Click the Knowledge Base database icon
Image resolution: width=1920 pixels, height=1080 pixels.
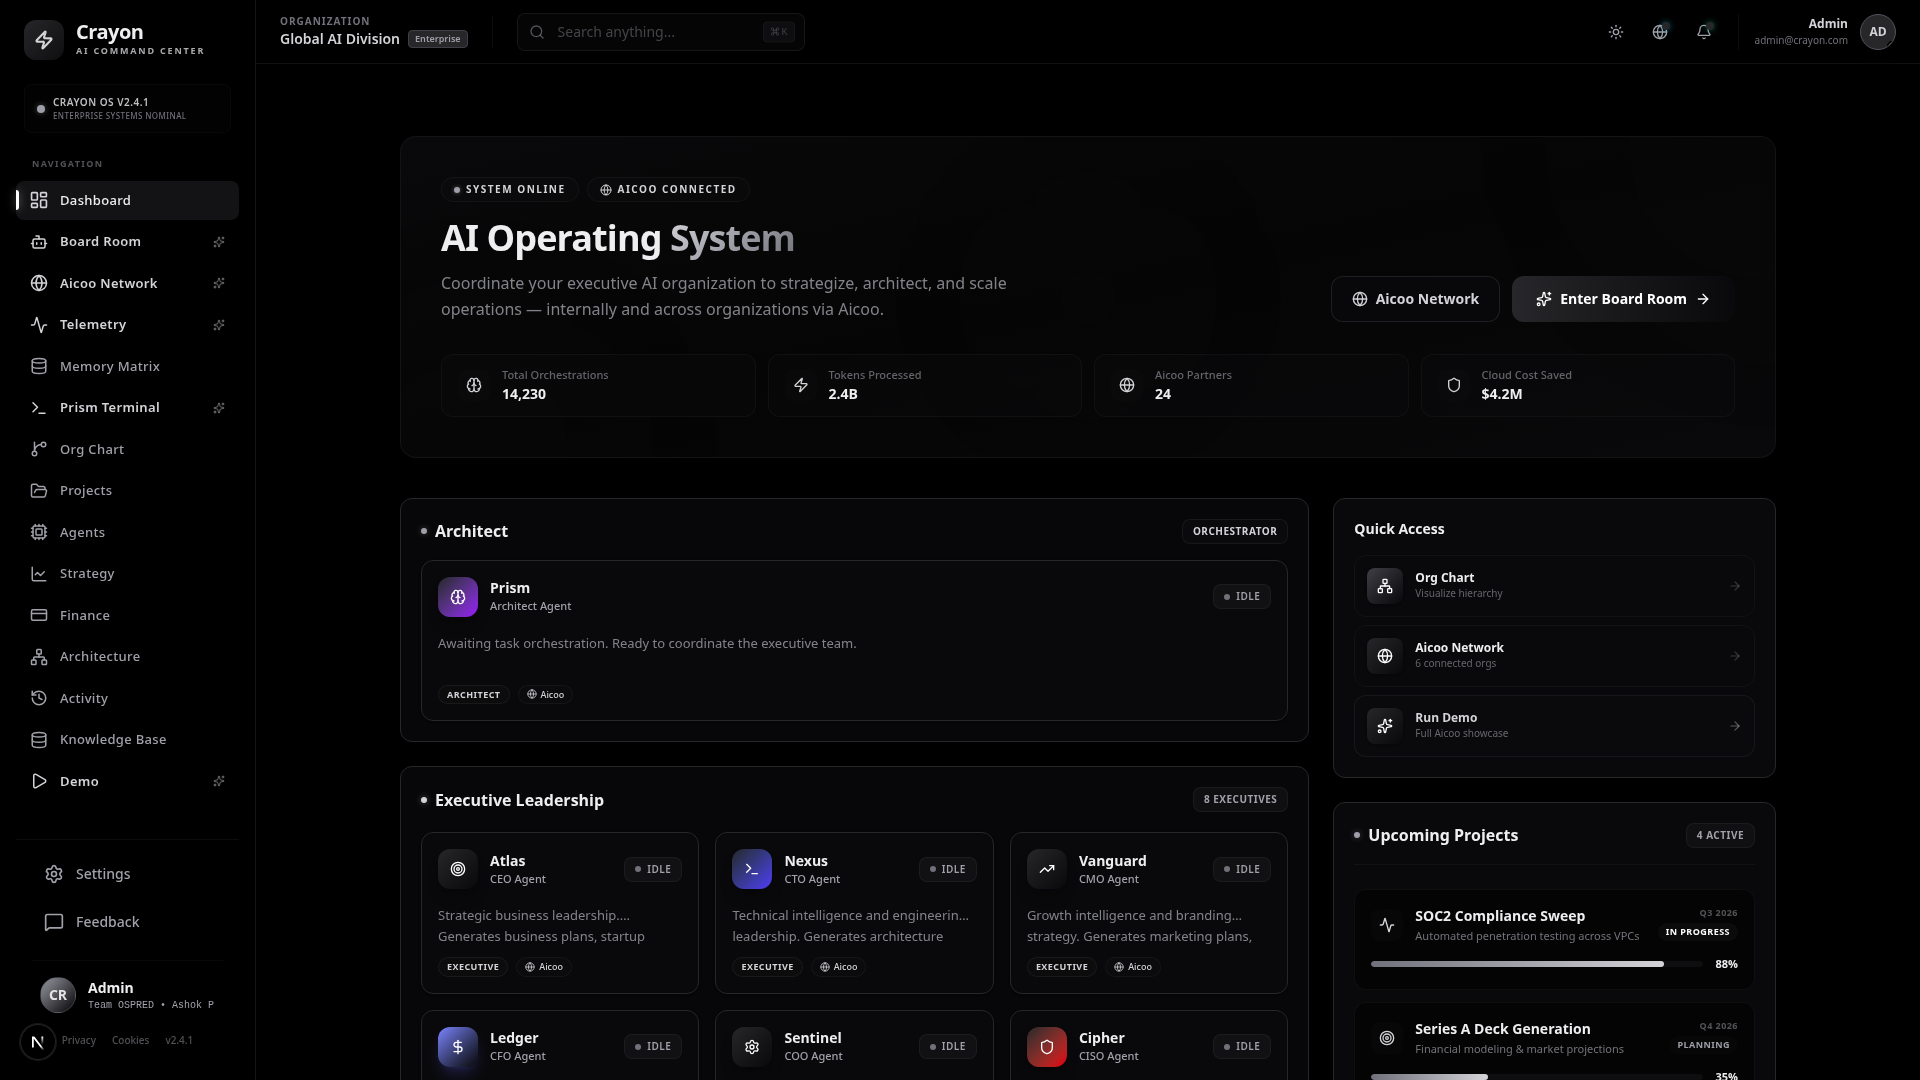click(39, 740)
